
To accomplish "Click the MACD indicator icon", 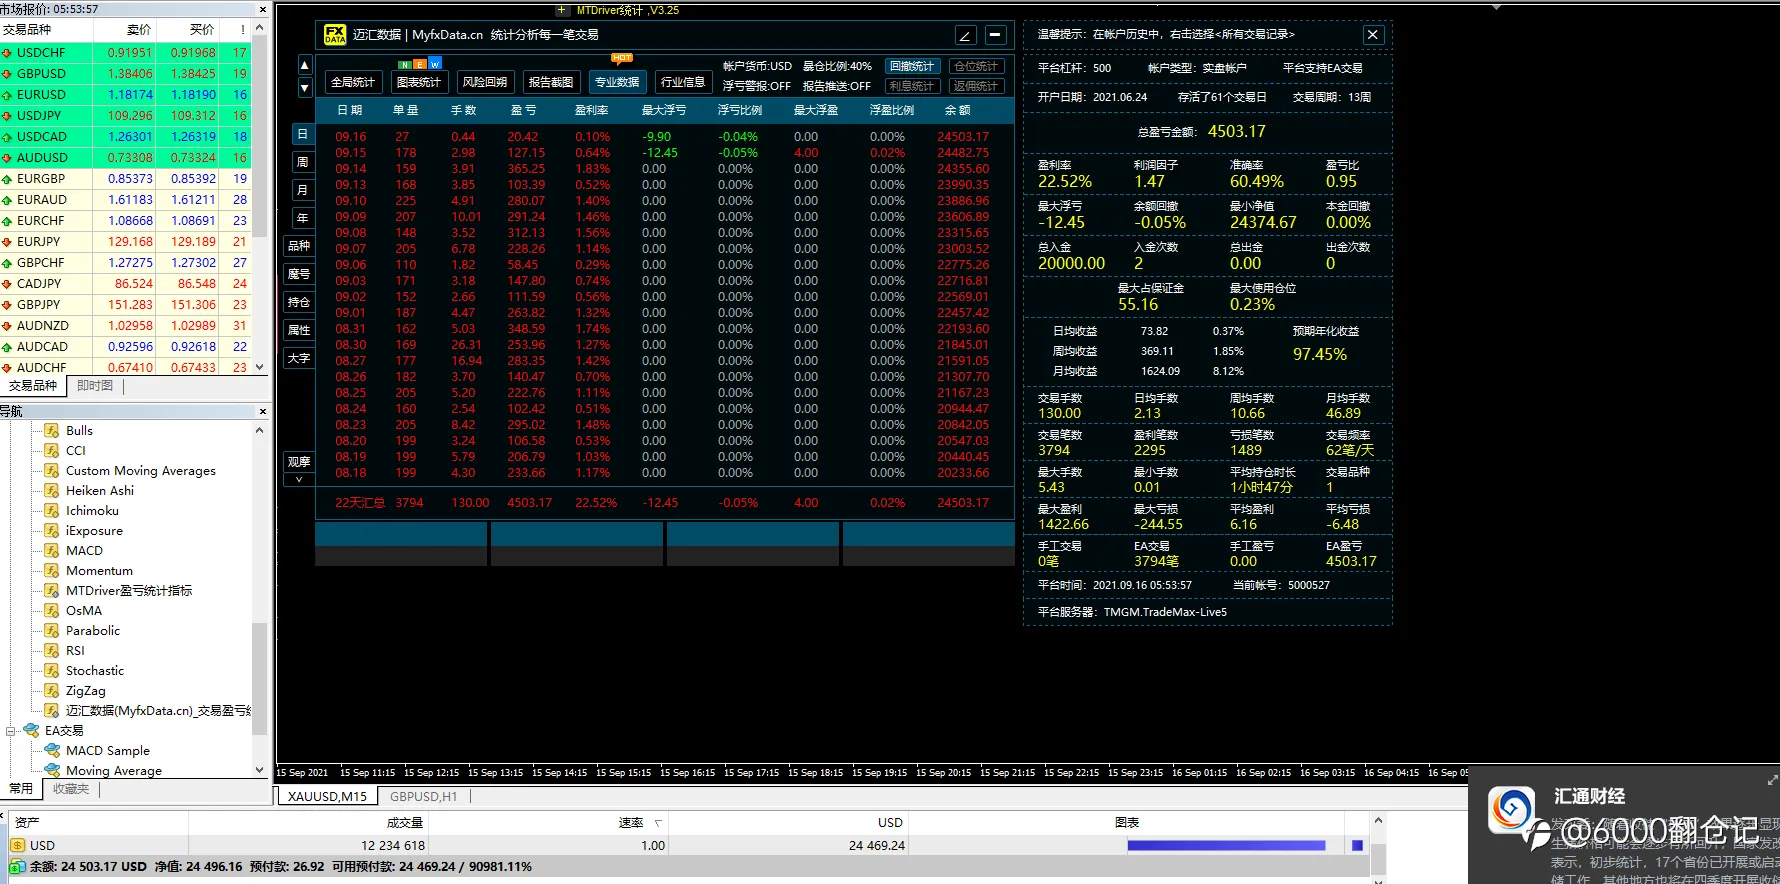I will click(x=52, y=551).
